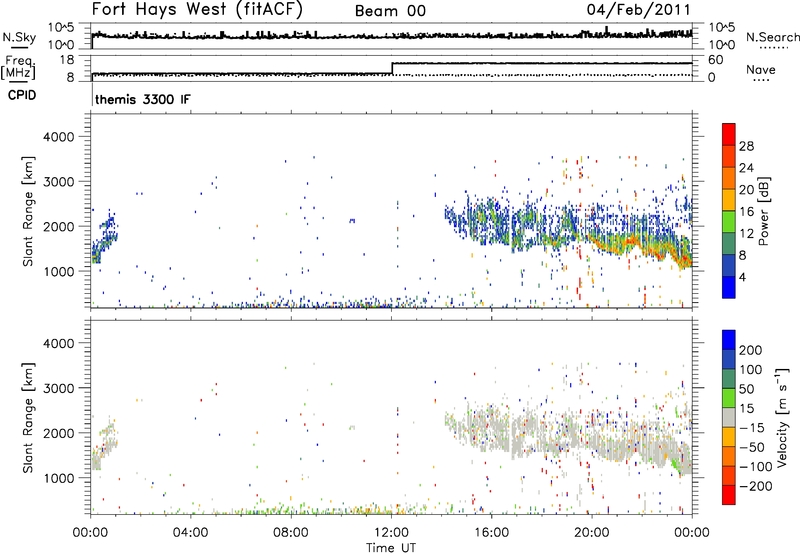Click the '20:00' time axis label
The image size is (800, 554).
coord(591,533)
